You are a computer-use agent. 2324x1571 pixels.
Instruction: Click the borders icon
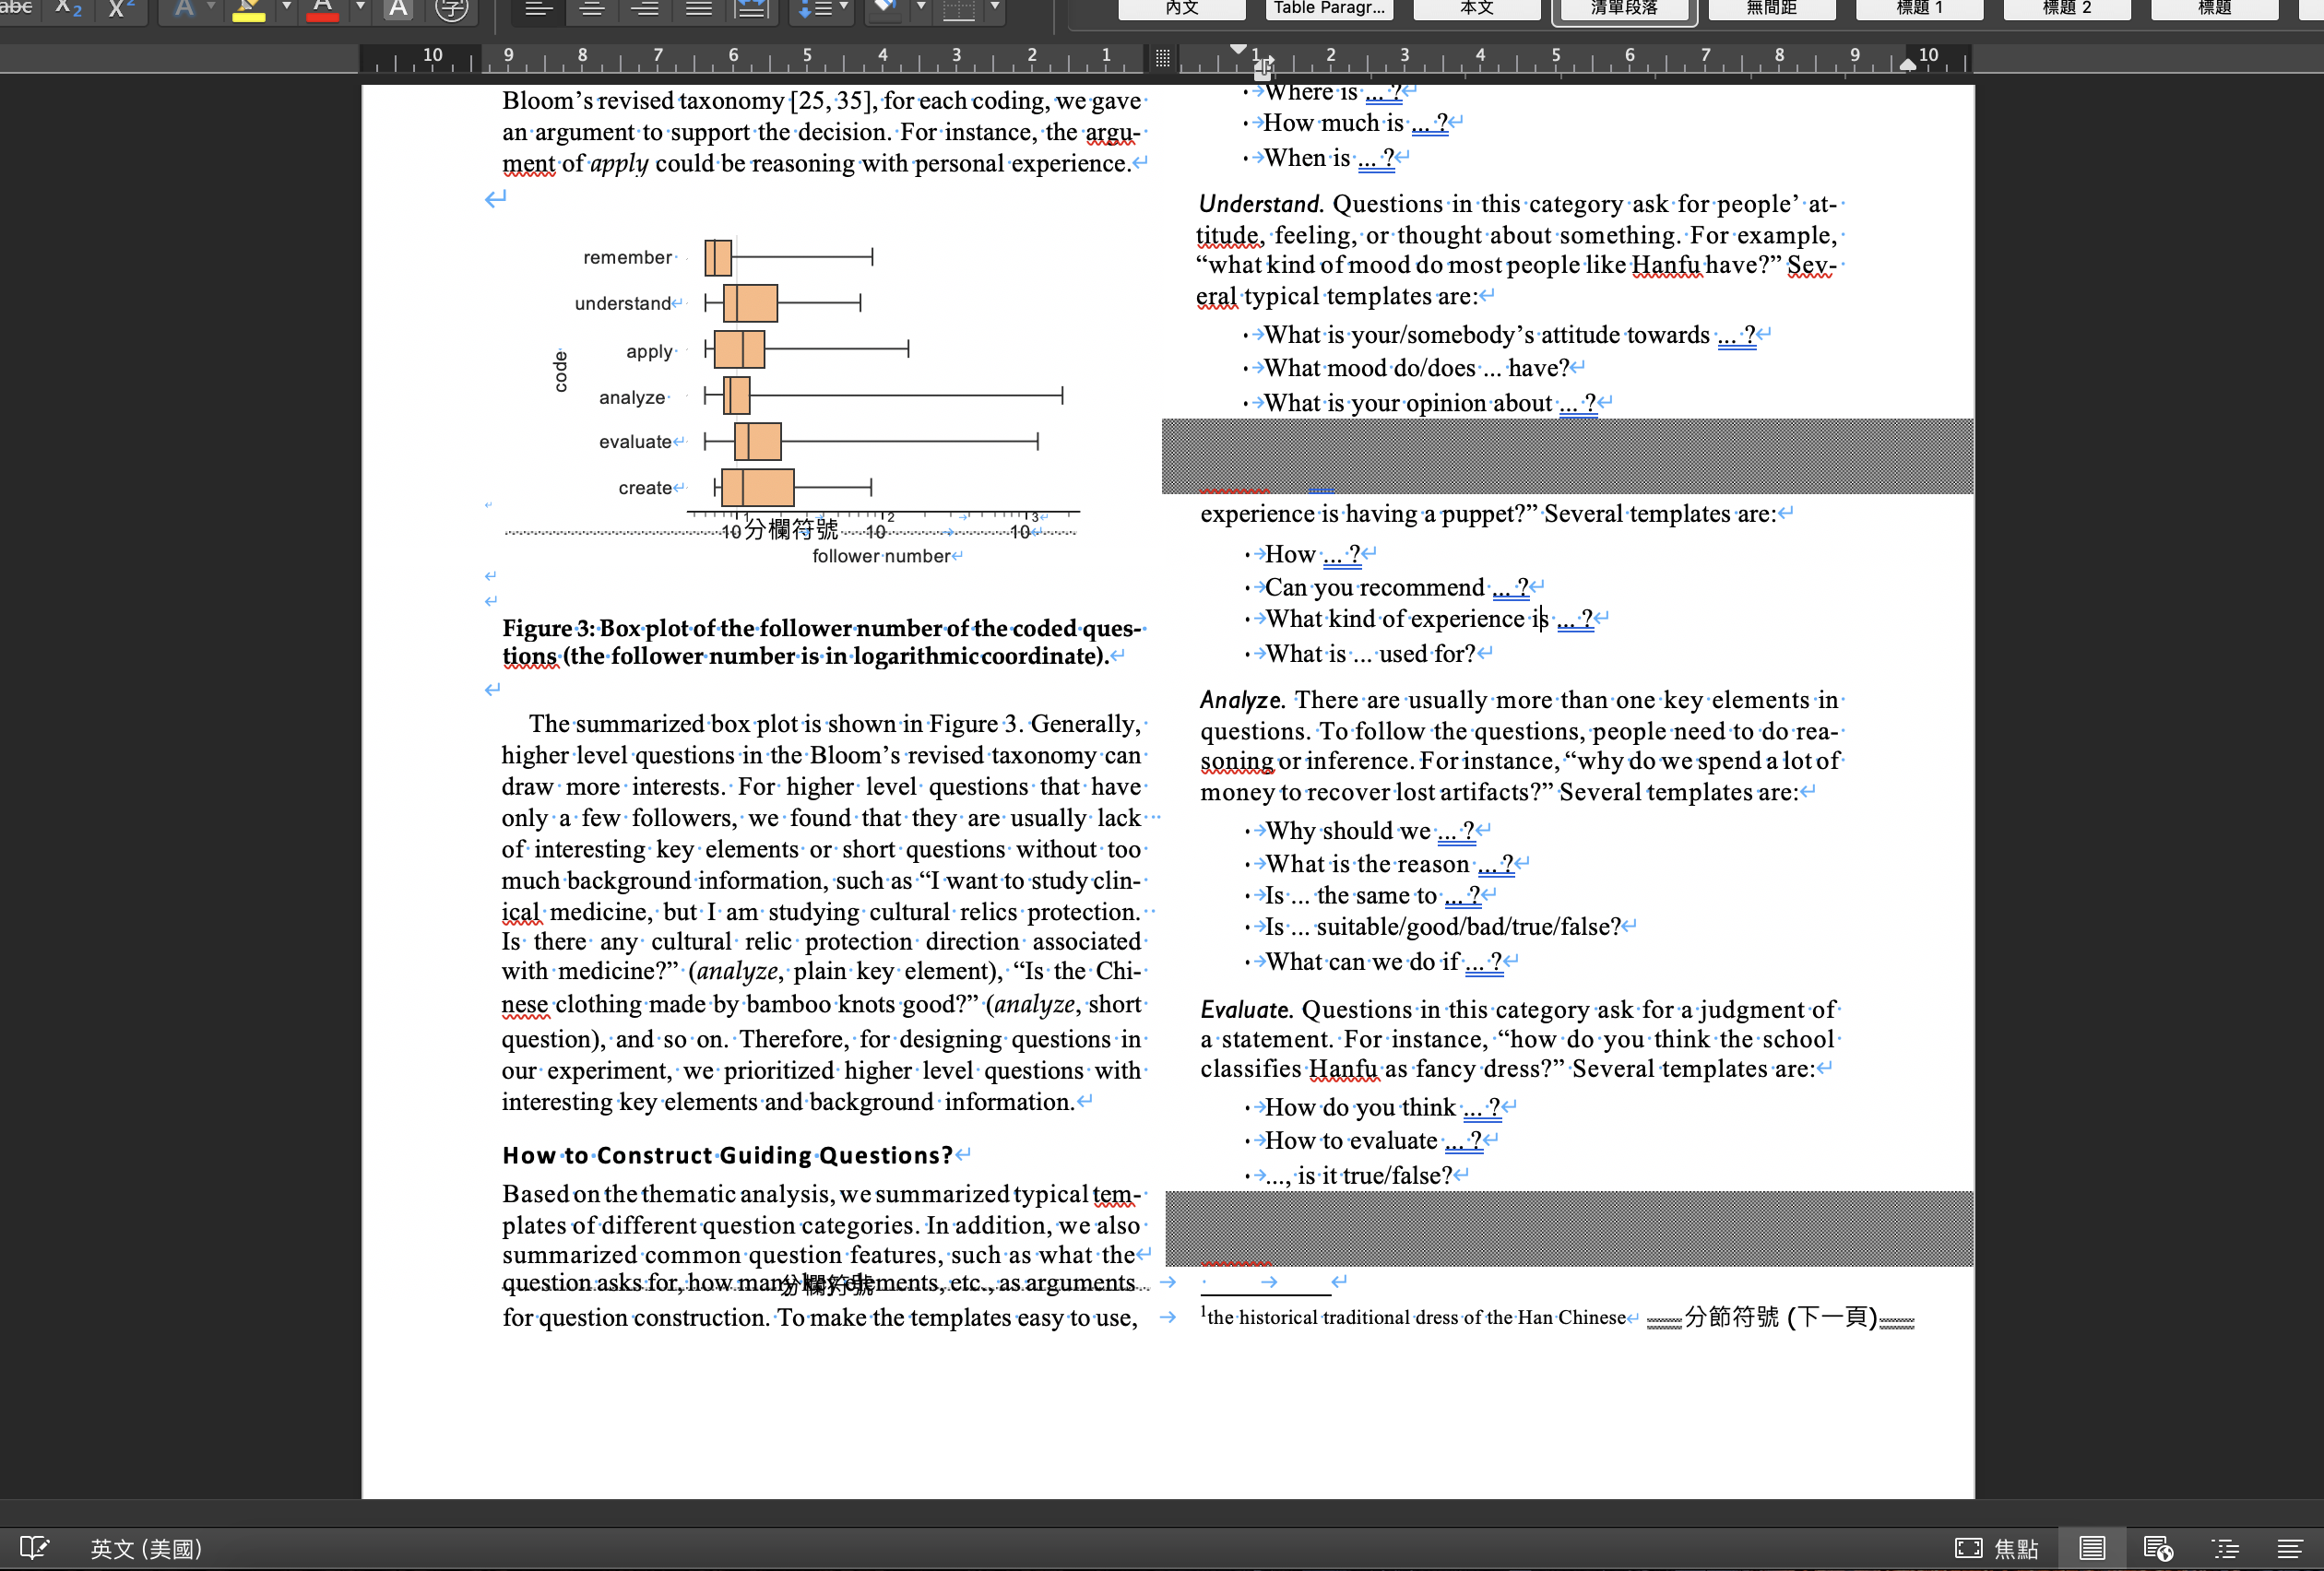[x=959, y=8]
